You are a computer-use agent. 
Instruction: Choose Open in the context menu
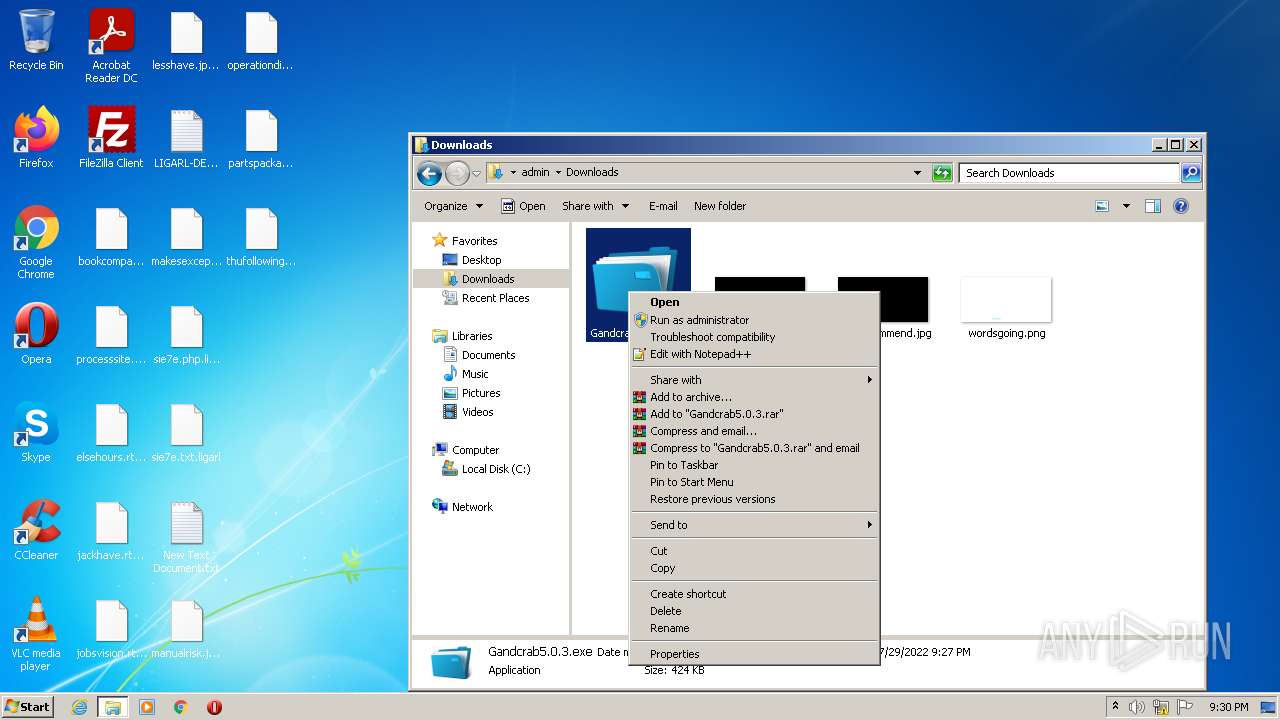click(x=754, y=302)
